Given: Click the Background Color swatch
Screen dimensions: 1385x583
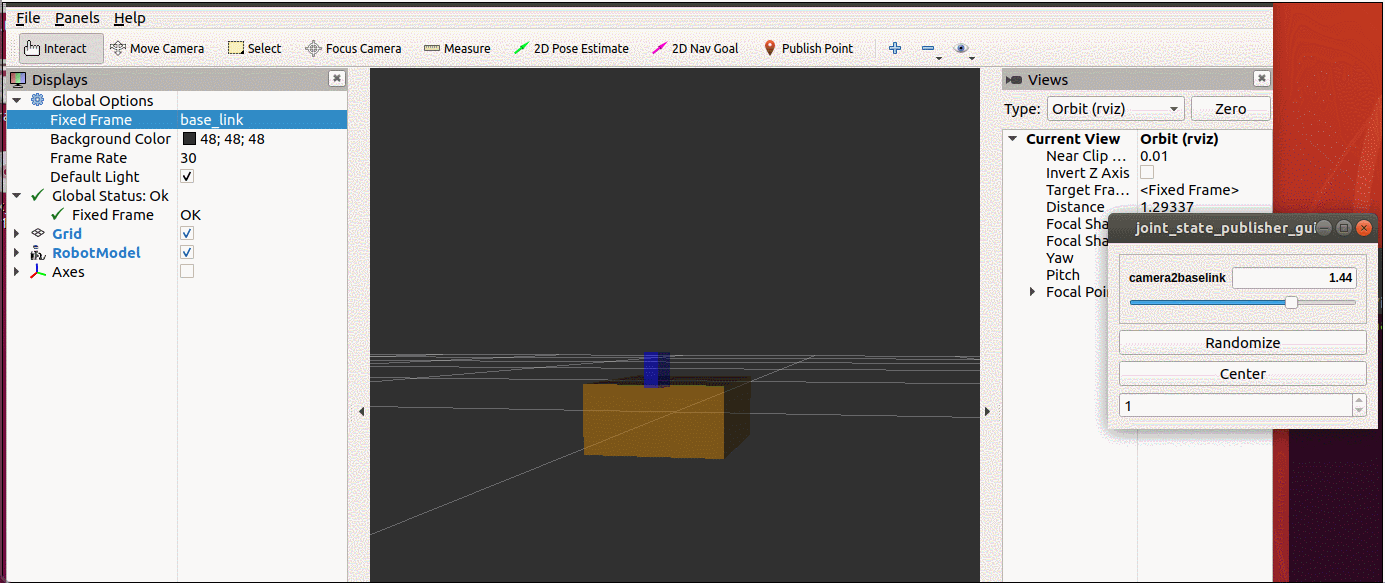Looking at the screenshot, I should click(189, 139).
